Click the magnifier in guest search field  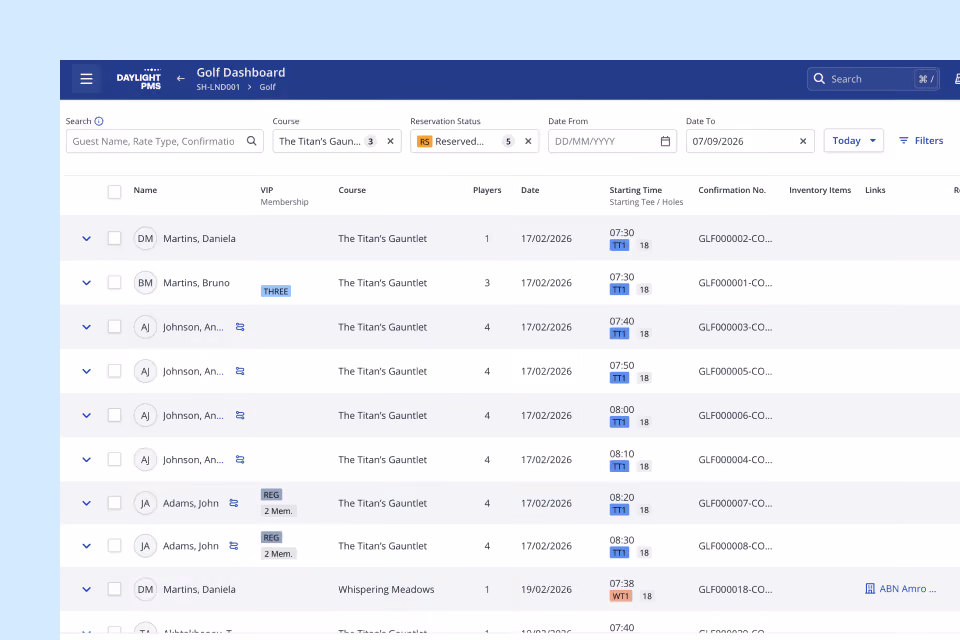(252, 141)
